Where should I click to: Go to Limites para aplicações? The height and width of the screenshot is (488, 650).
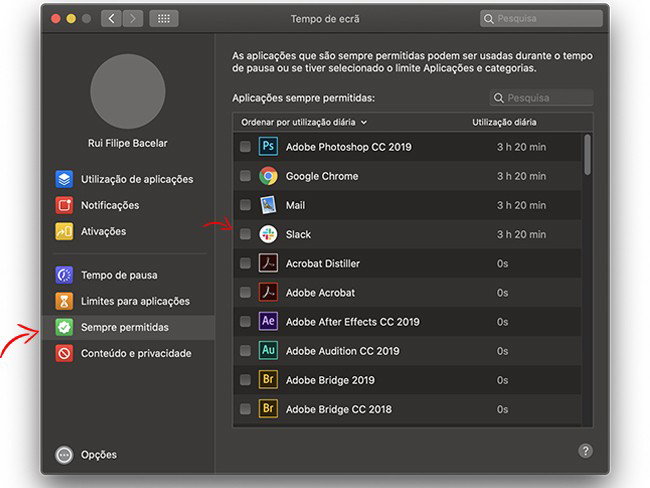134,301
